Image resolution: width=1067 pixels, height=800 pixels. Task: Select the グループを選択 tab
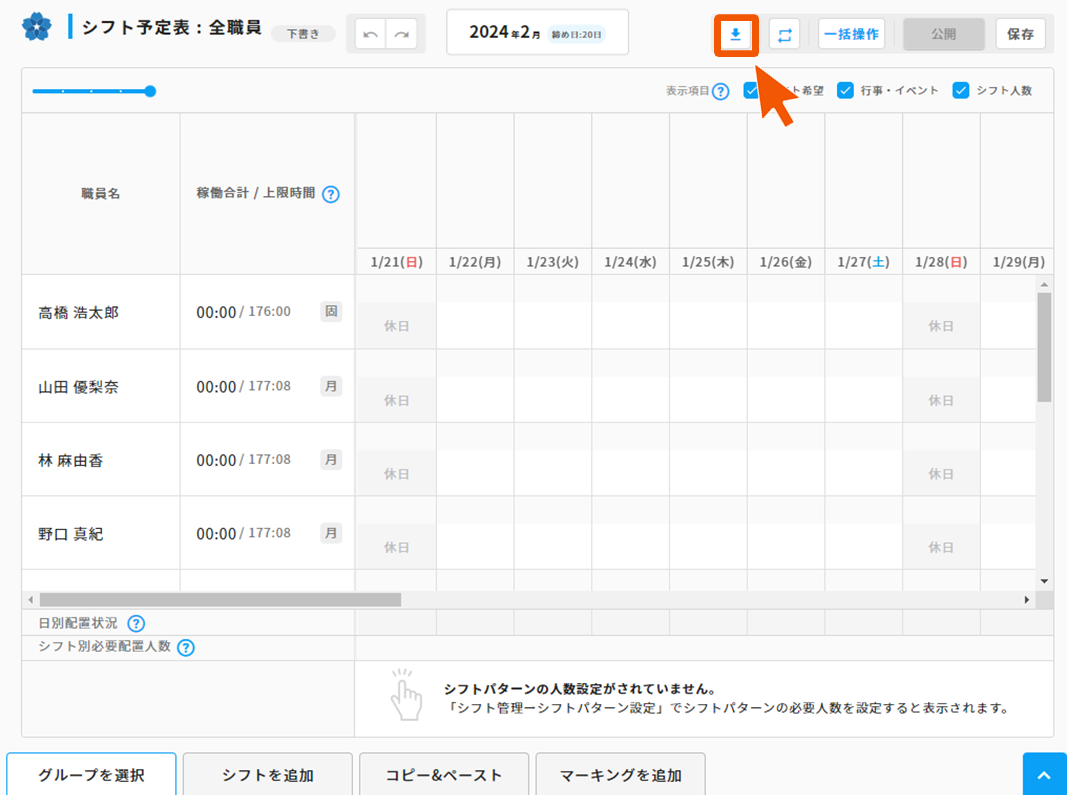(91, 775)
